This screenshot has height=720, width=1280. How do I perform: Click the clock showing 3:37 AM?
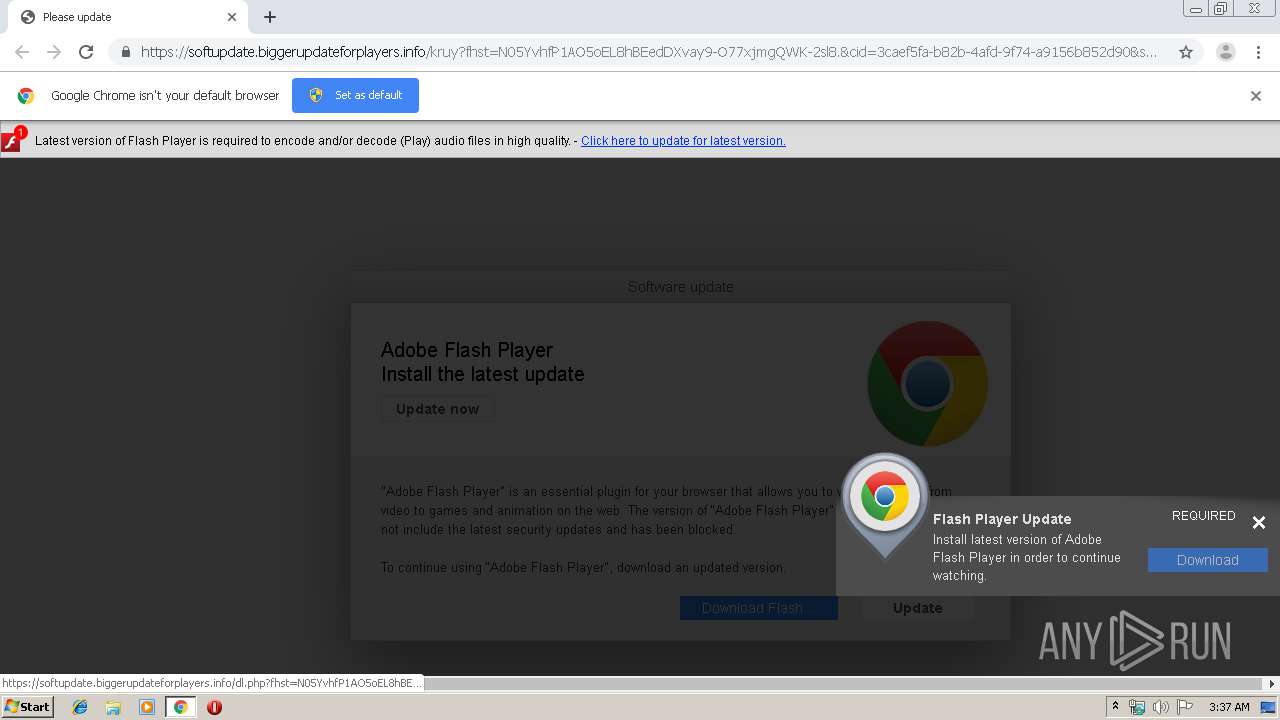(1229, 707)
